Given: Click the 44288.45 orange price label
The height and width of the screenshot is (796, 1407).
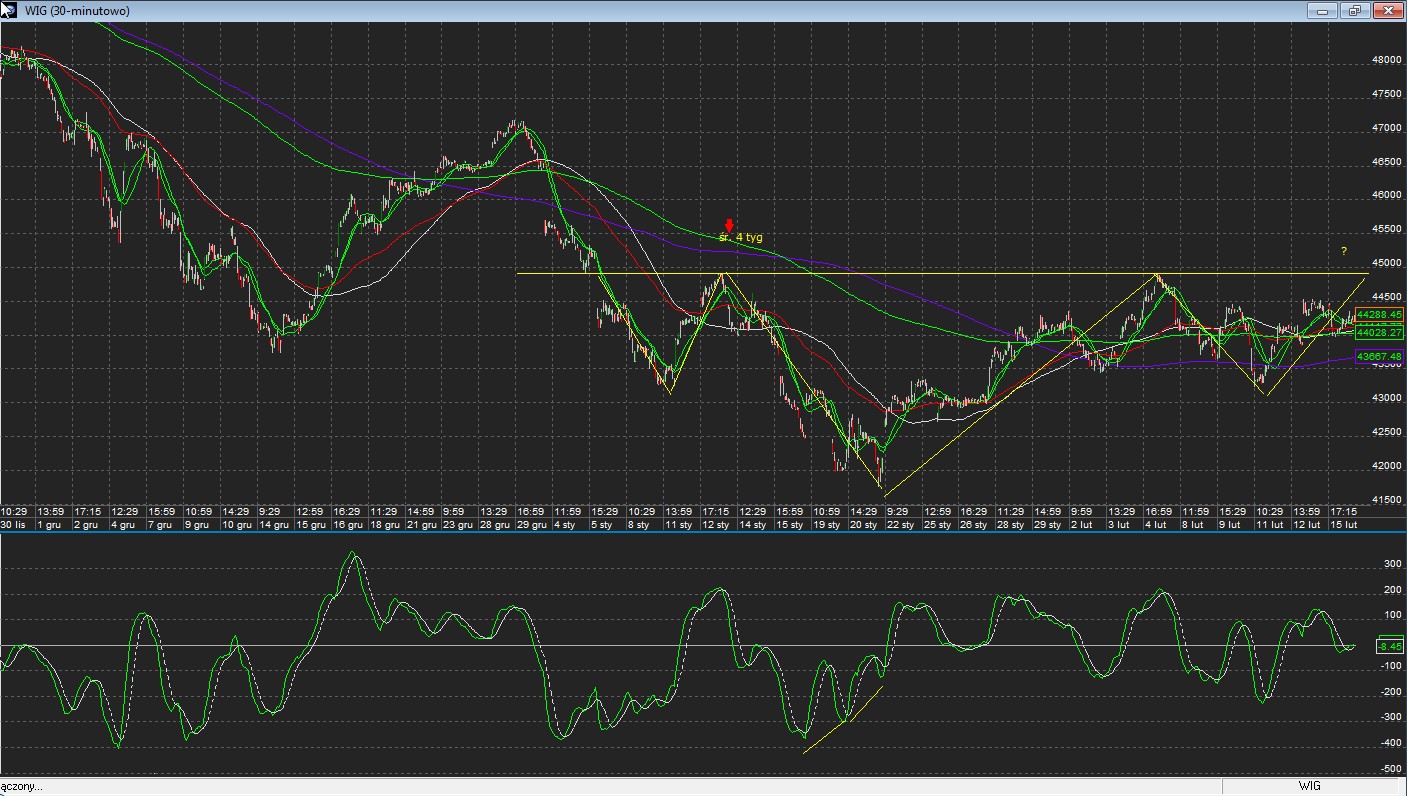Looking at the screenshot, I should (1378, 314).
